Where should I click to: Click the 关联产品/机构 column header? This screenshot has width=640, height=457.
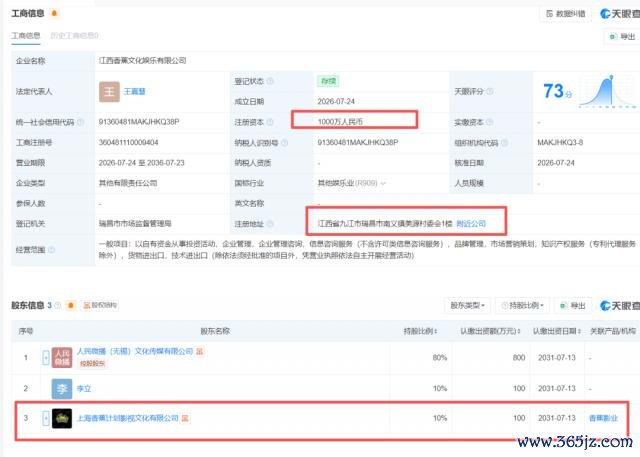[613, 331]
